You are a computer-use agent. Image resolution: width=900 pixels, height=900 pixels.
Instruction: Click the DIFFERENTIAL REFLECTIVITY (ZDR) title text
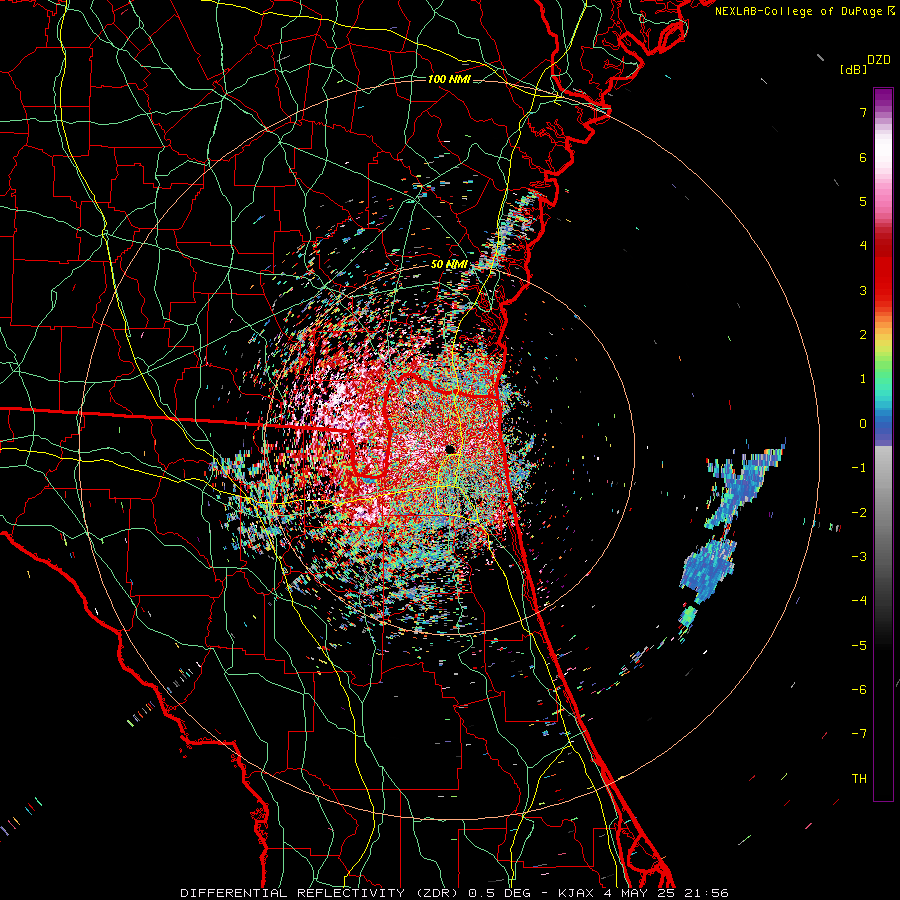click(x=319, y=893)
